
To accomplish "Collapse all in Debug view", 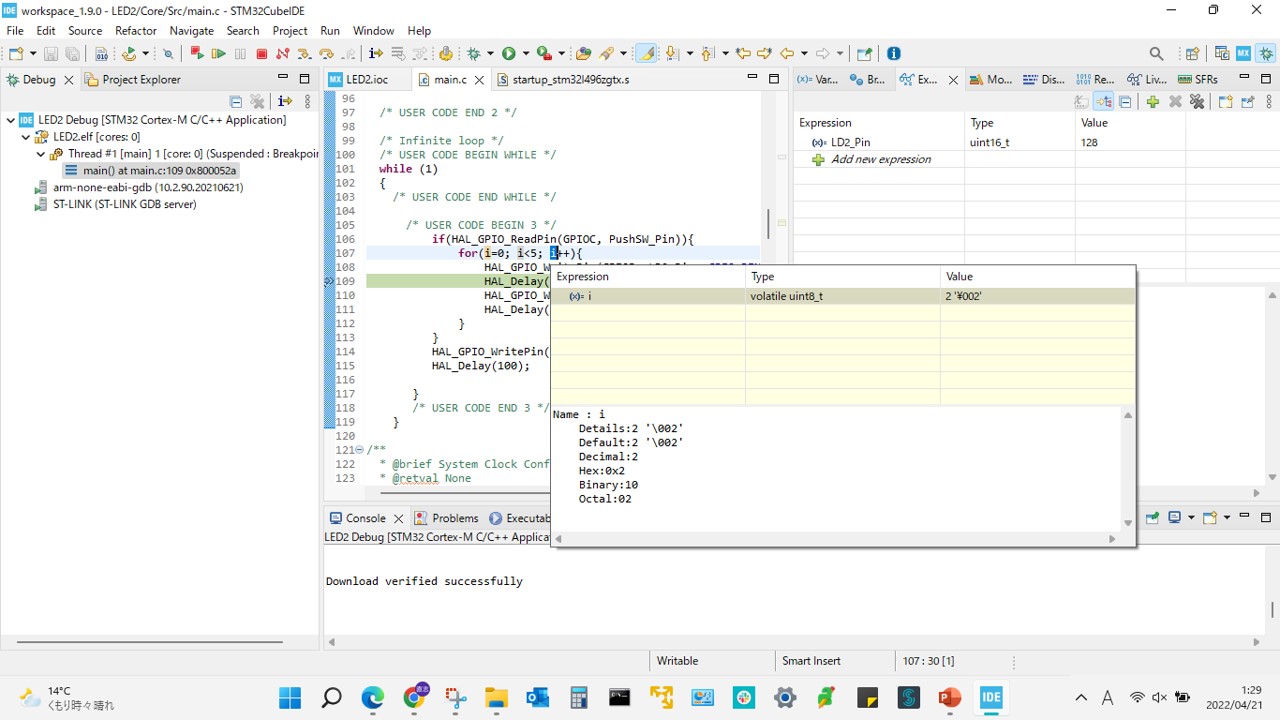I will click(236, 101).
